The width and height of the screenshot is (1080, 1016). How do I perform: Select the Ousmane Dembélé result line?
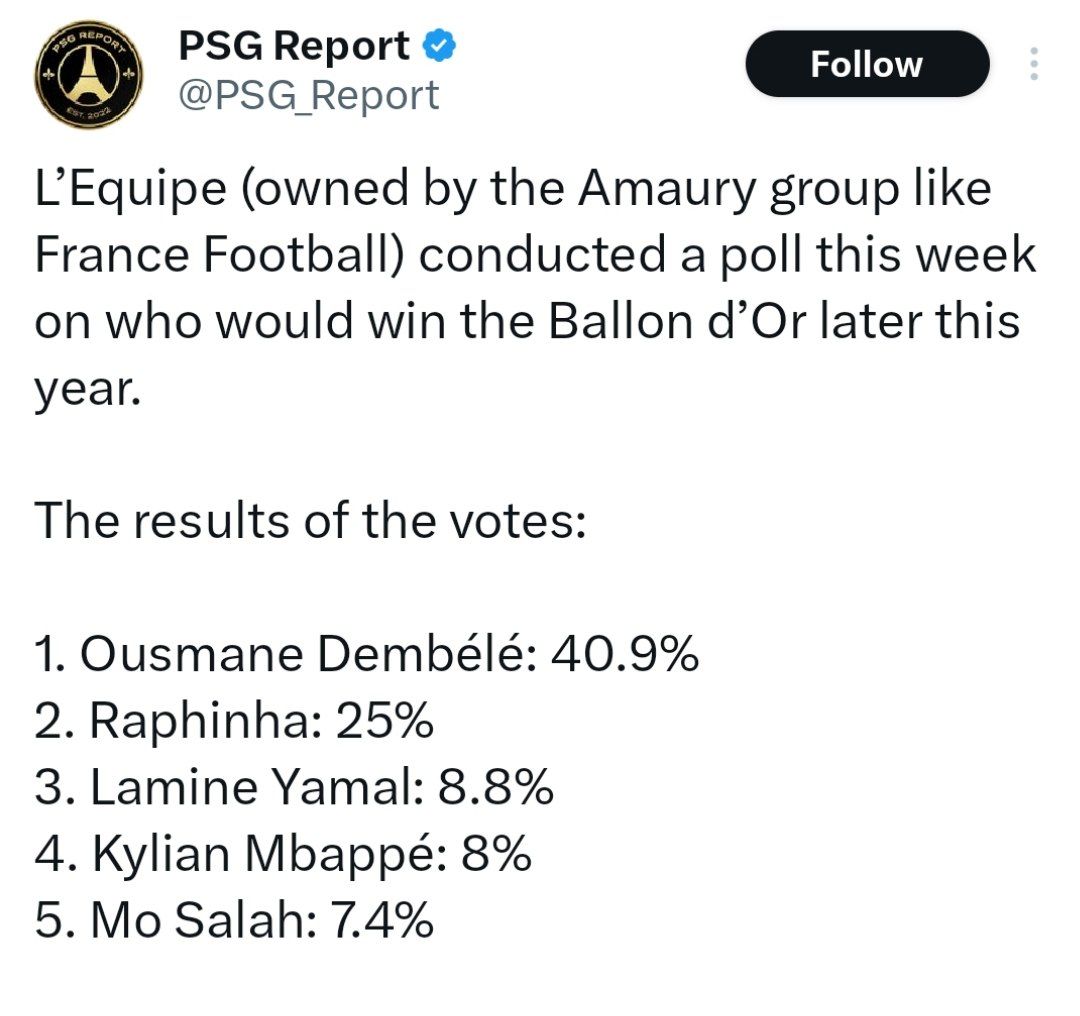point(366,654)
